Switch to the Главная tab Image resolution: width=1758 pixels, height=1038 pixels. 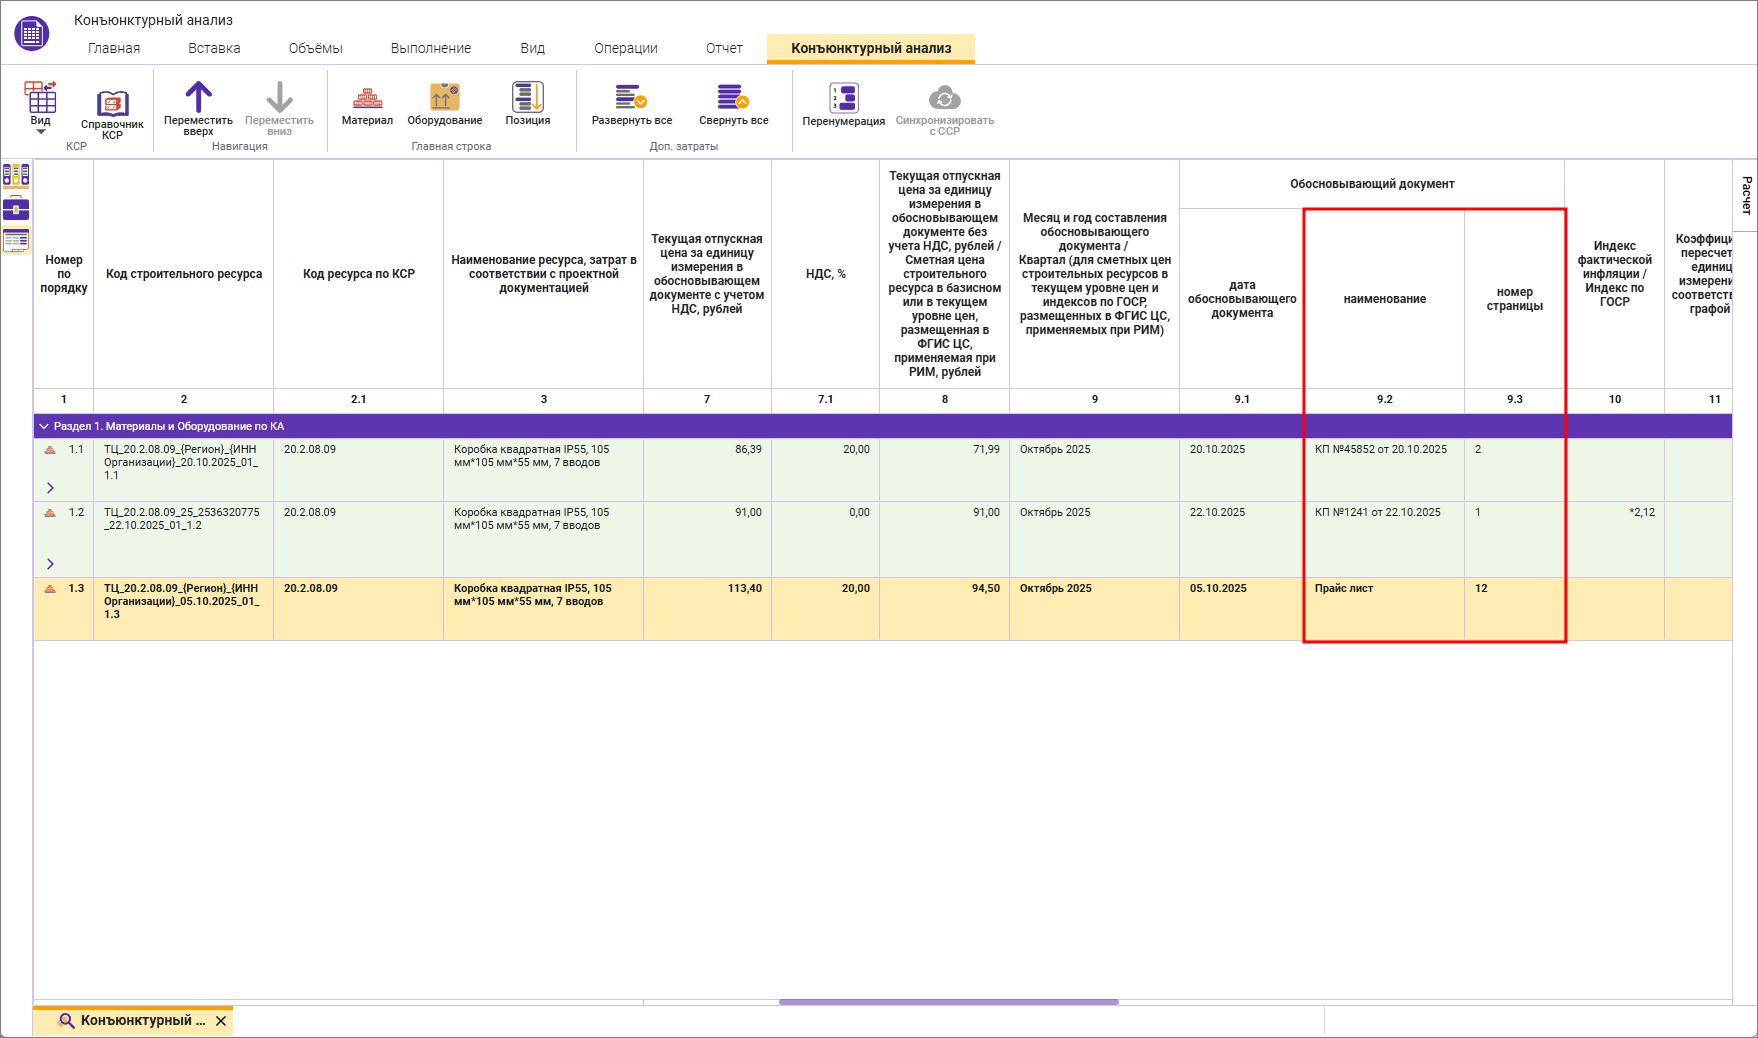114,48
